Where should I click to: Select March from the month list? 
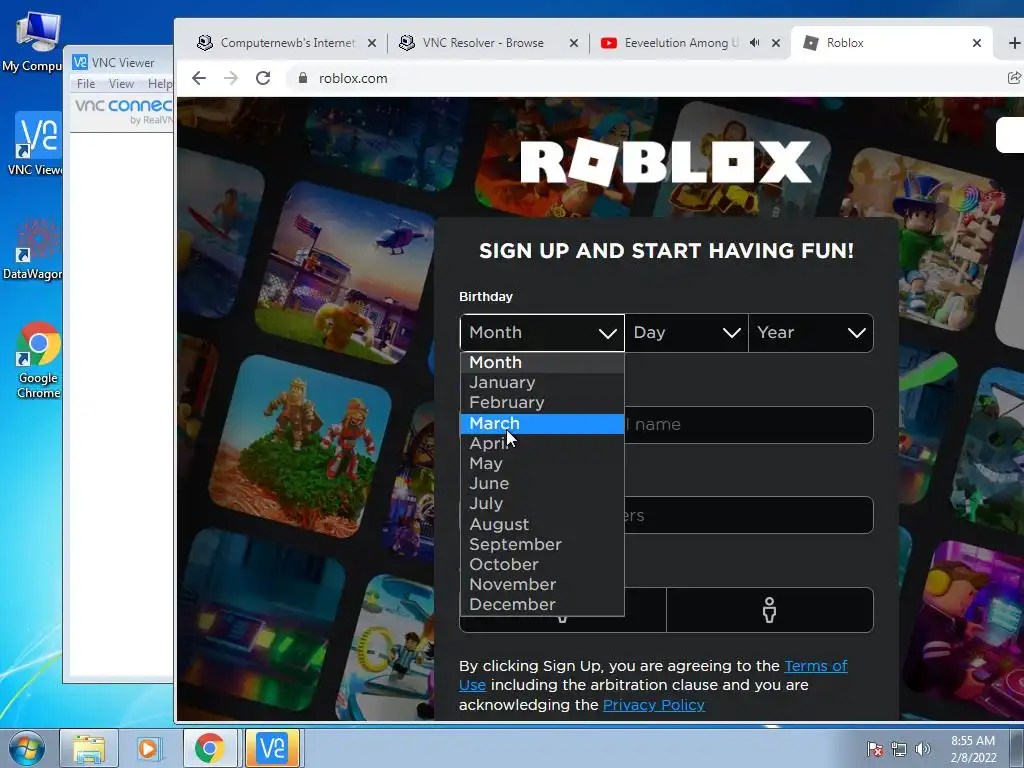click(x=542, y=423)
